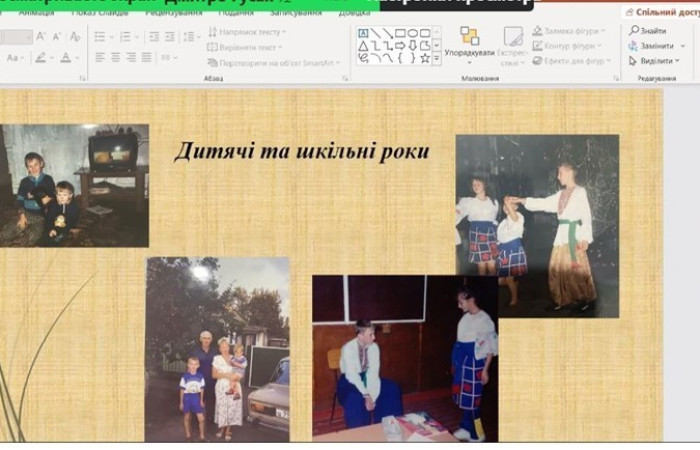
Task: Open the font size combo box
Action: click(16, 37)
